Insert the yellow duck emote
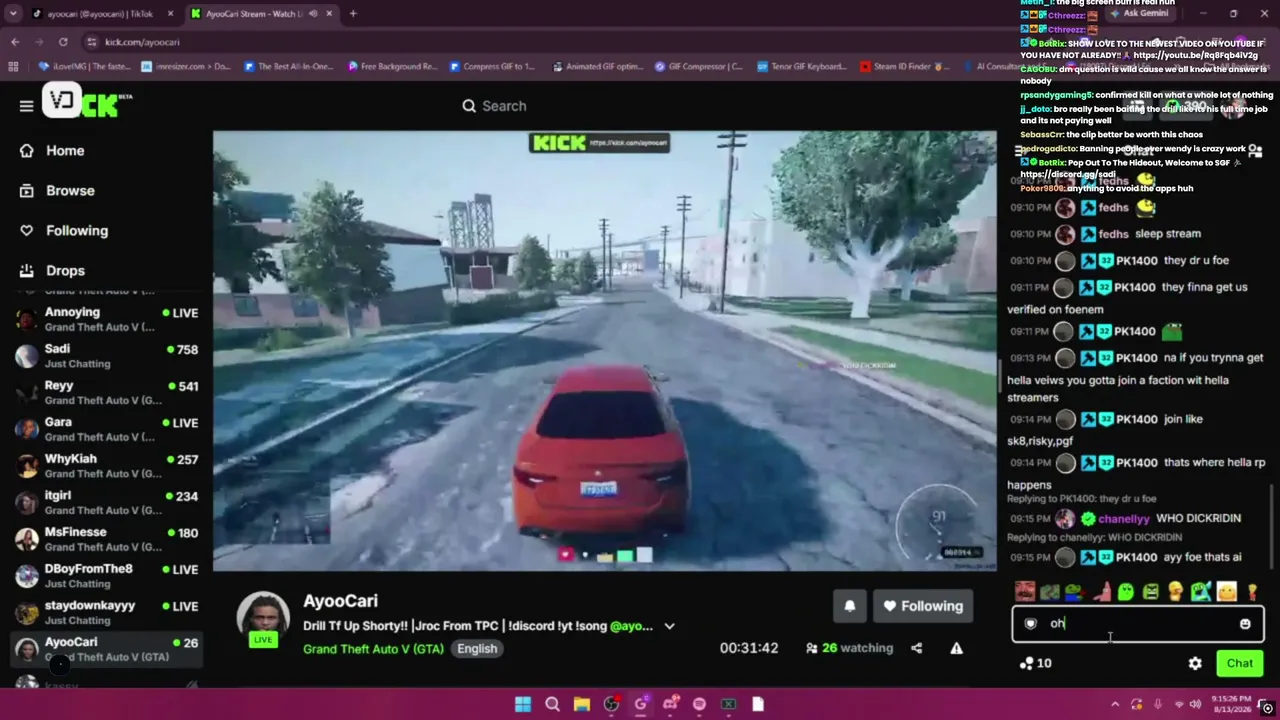 (1176, 592)
